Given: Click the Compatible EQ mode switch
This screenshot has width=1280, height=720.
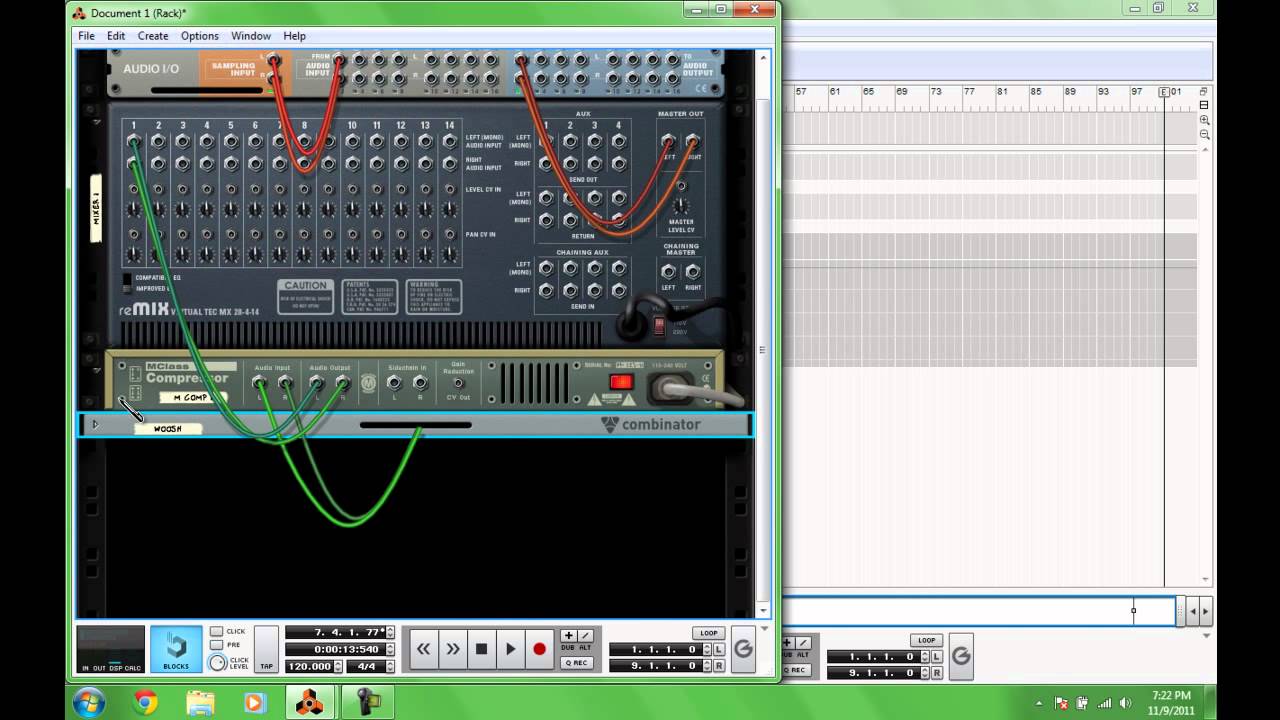Looking at the screenshot, I should (x=127, y=282).
